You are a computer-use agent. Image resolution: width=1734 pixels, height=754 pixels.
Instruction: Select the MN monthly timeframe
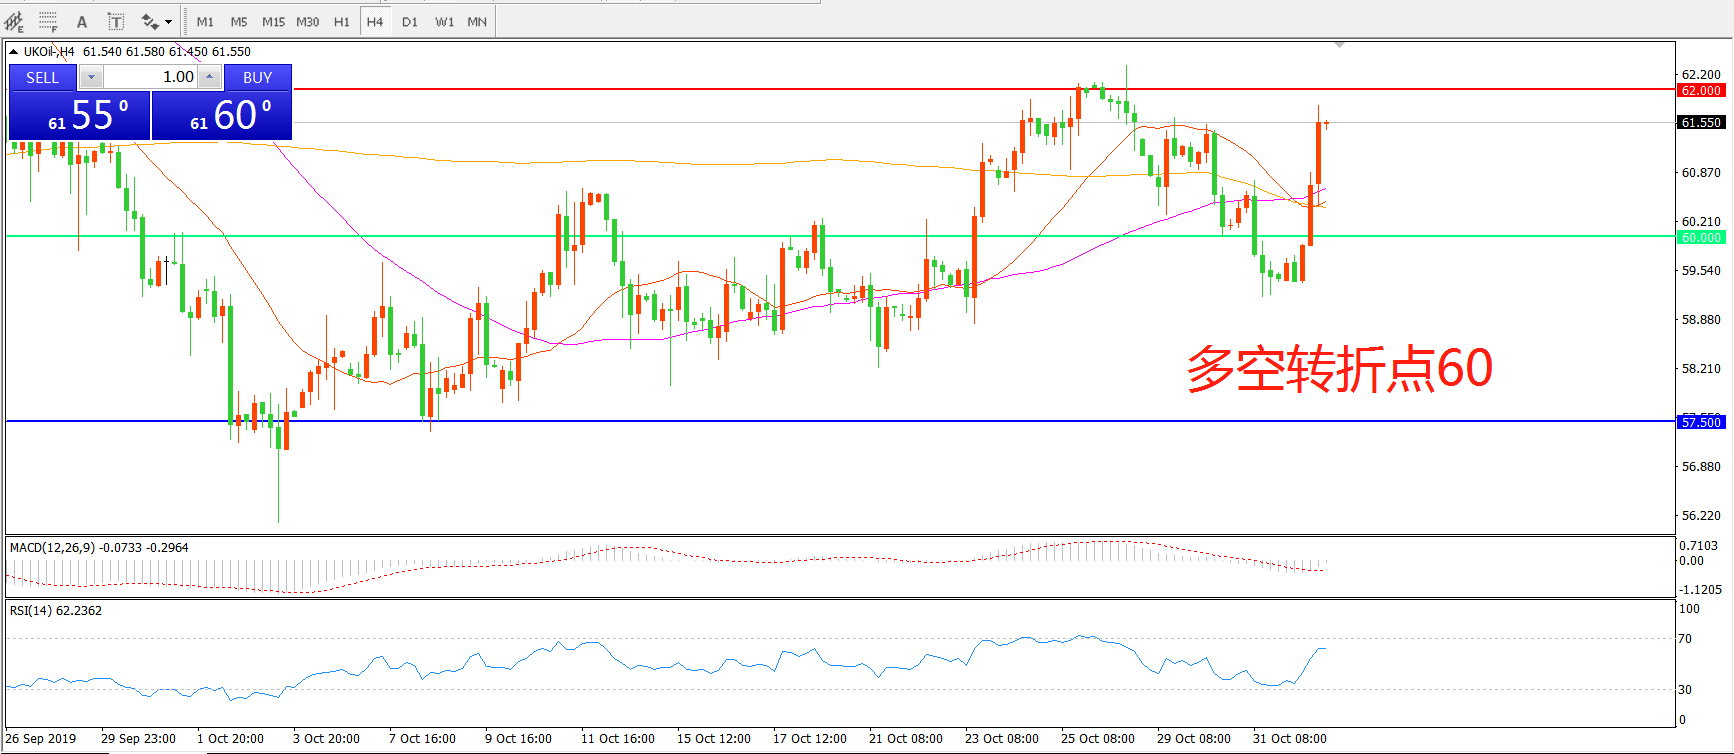(477, 21)
